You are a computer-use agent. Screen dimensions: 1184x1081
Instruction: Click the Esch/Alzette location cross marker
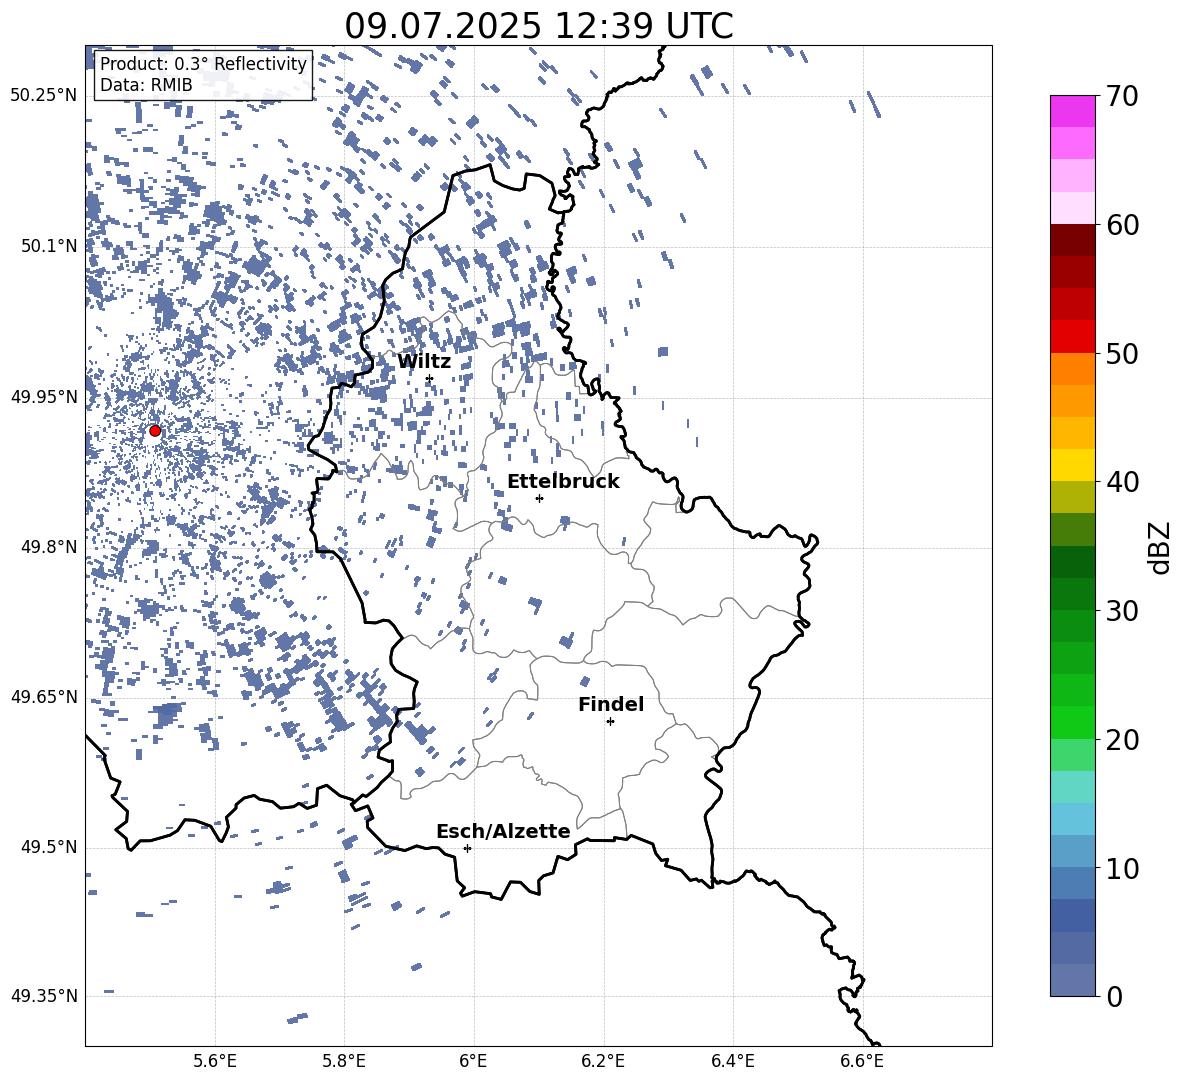click(467, 848)
